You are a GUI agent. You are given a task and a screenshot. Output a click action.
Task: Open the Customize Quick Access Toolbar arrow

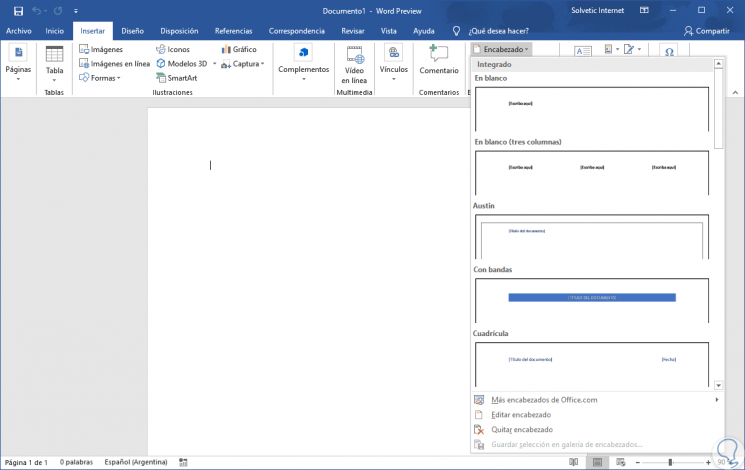coord(76,10)
